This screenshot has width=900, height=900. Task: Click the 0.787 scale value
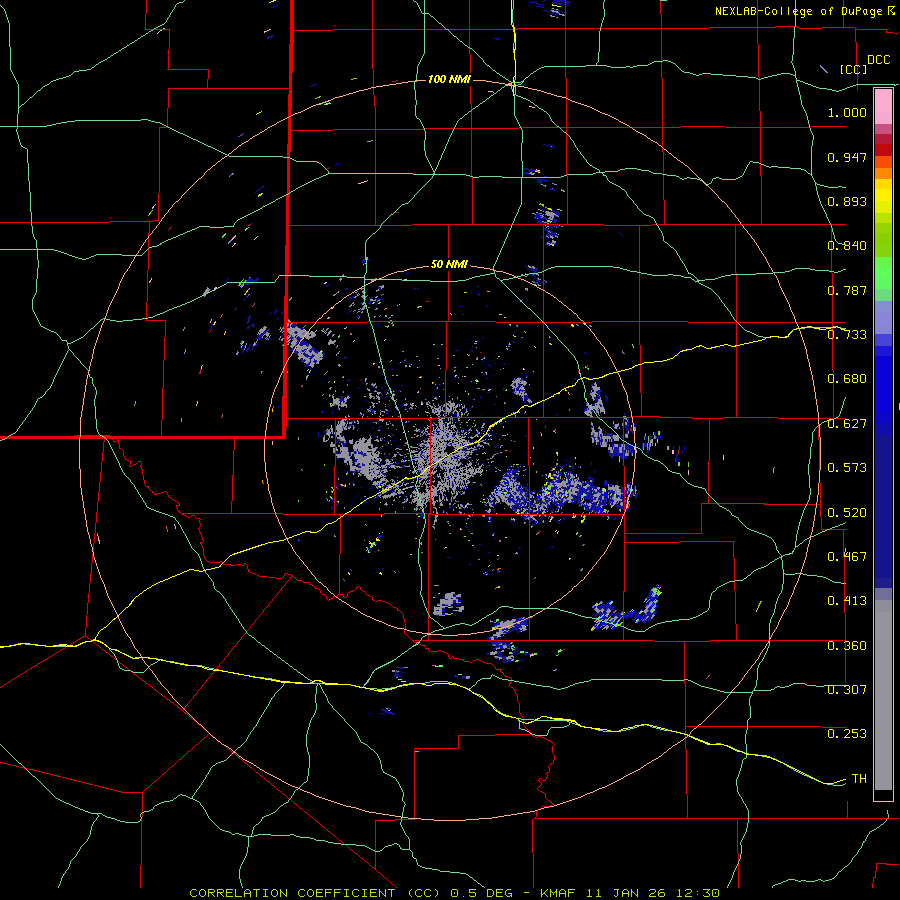[847, 290]
